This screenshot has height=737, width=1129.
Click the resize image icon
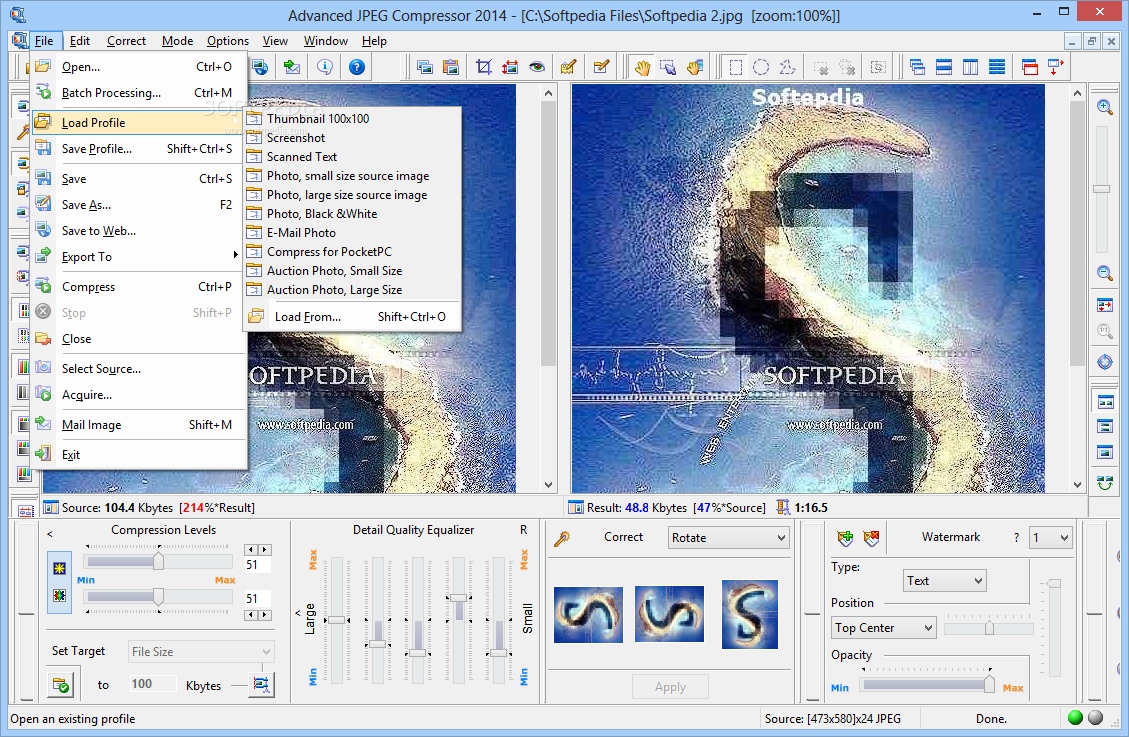[510, 68]
